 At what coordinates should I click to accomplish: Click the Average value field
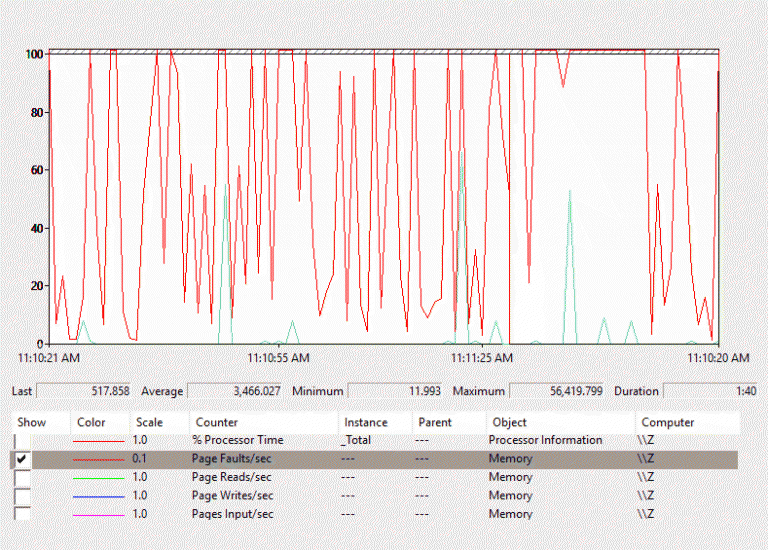[x=237, y=391]
